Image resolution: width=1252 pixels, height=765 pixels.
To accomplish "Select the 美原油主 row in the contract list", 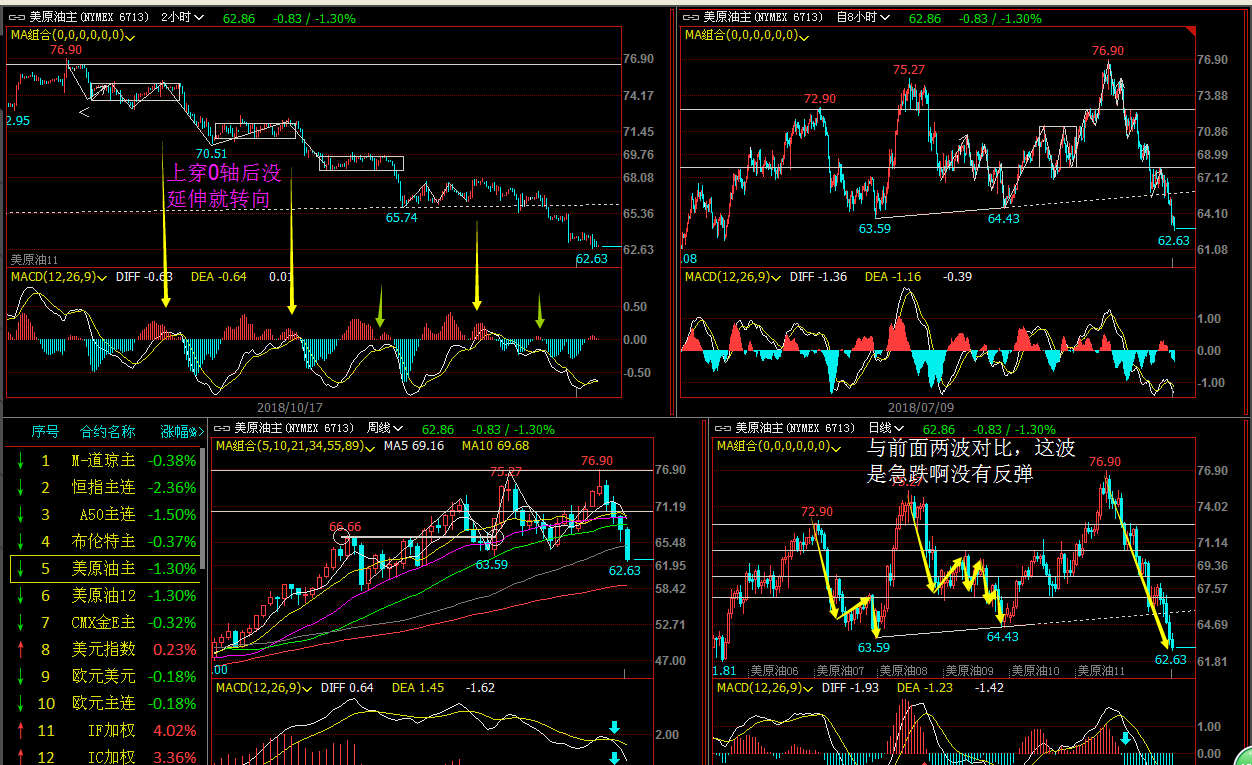I will point(105,568).
